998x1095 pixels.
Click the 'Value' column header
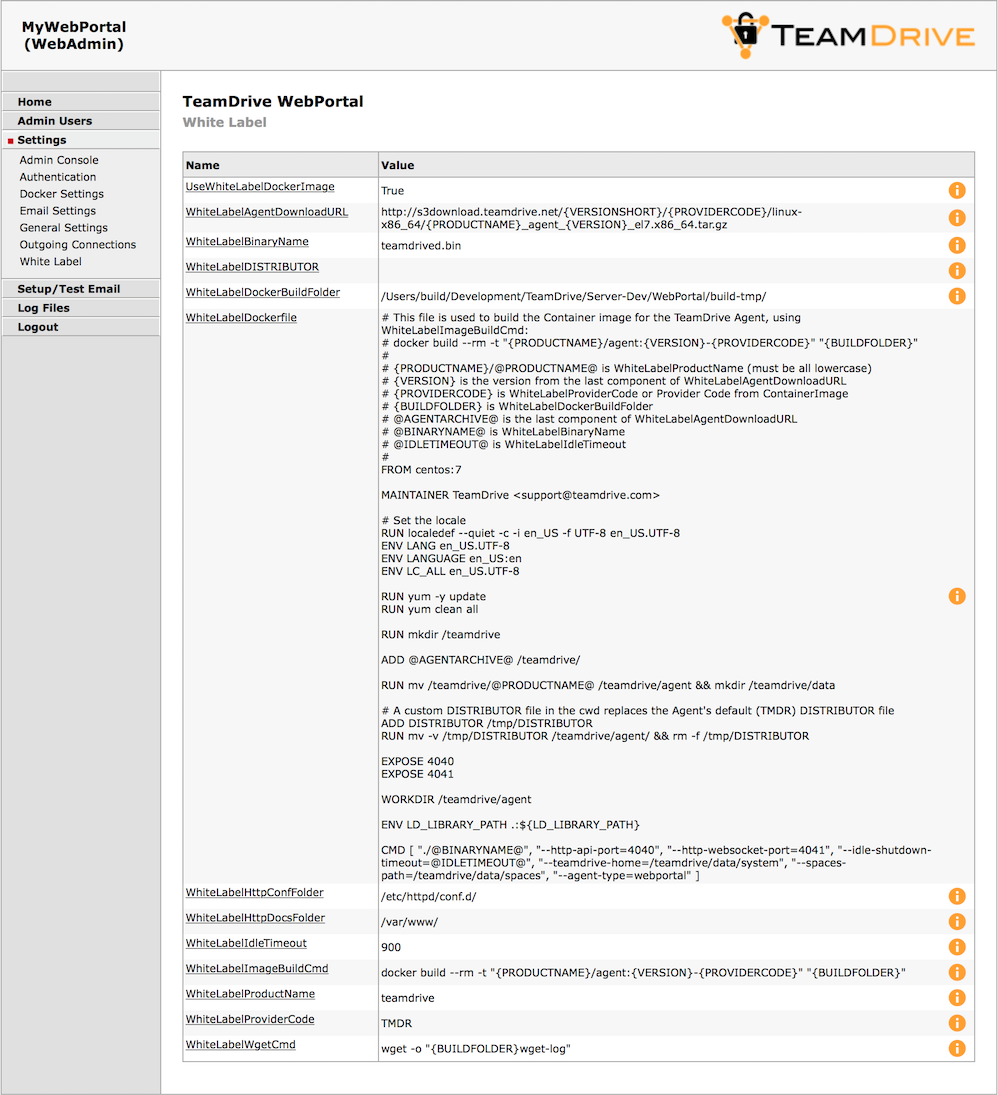pyautogui.click(x=397, y=166)
